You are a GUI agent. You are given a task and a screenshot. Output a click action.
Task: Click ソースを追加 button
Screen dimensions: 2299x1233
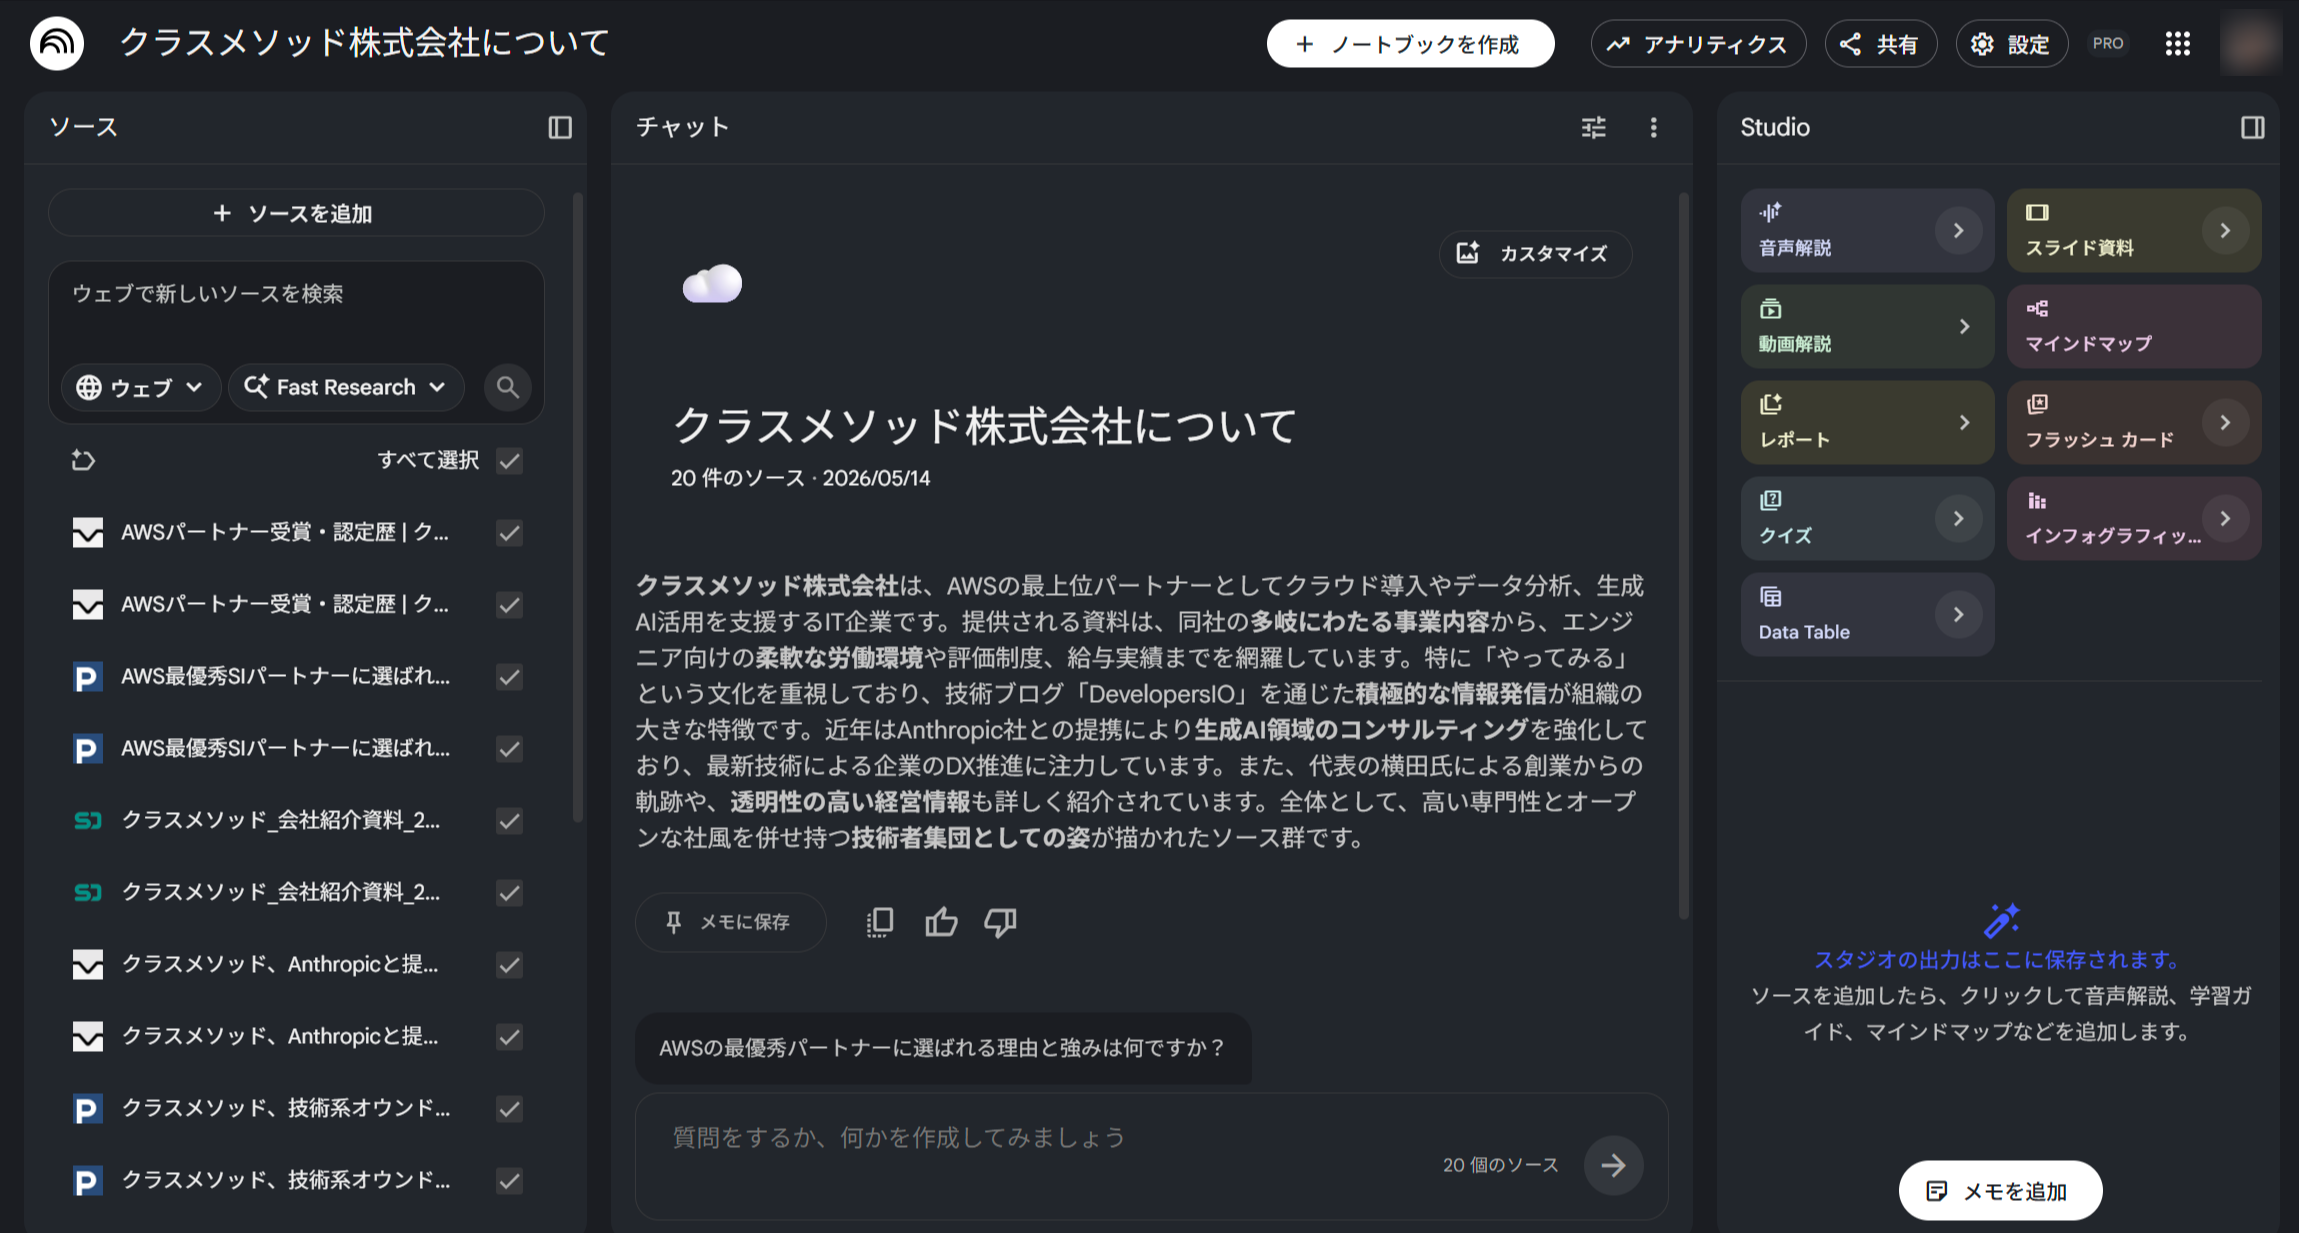[x=296, y=213]
